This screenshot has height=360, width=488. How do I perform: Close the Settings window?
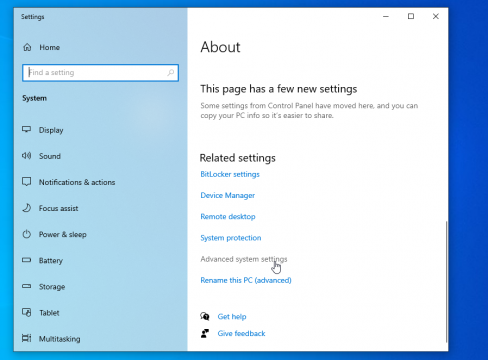[x=436, y=16]
